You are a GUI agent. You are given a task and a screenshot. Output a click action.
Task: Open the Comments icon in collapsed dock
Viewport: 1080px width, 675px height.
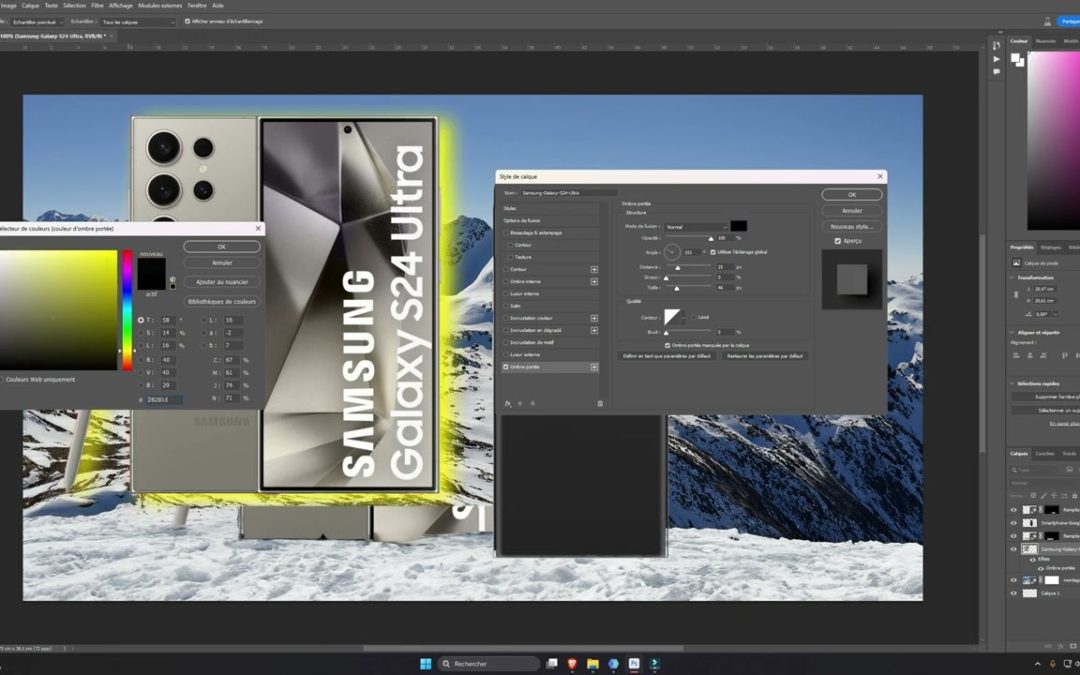(x=996, y=72)
